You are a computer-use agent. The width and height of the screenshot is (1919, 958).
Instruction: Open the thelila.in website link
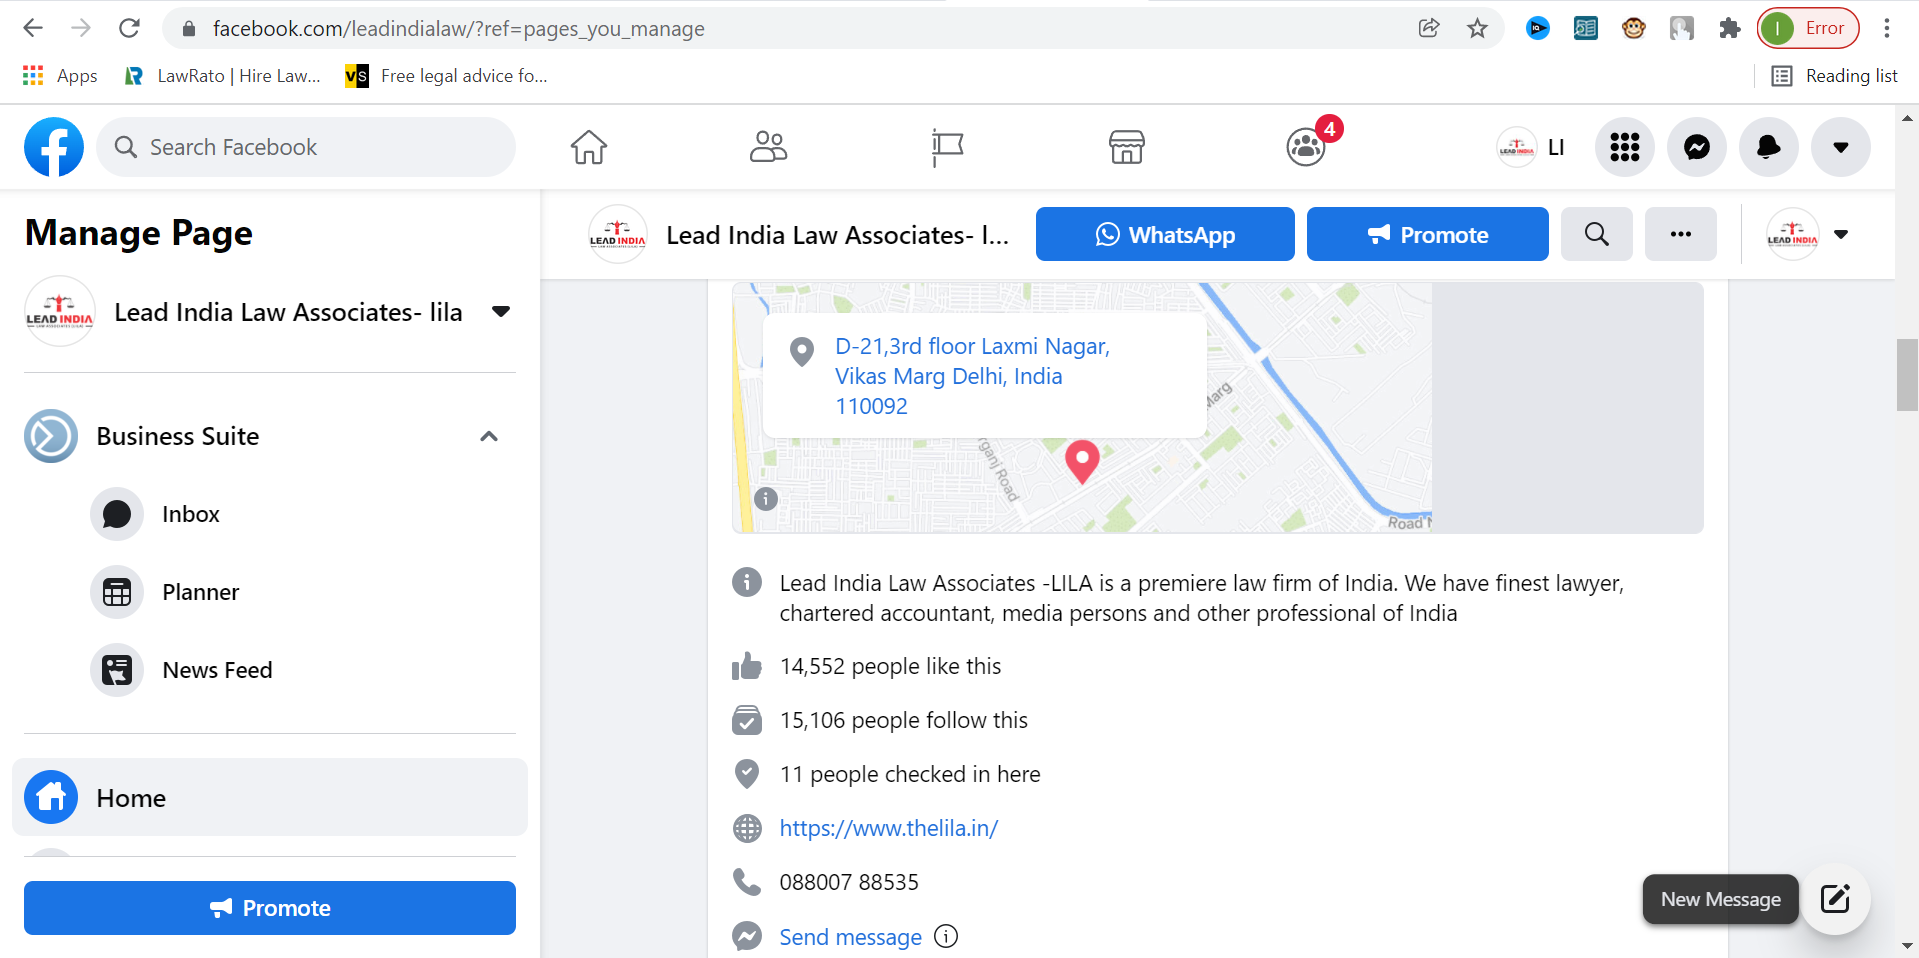point(888,828)
